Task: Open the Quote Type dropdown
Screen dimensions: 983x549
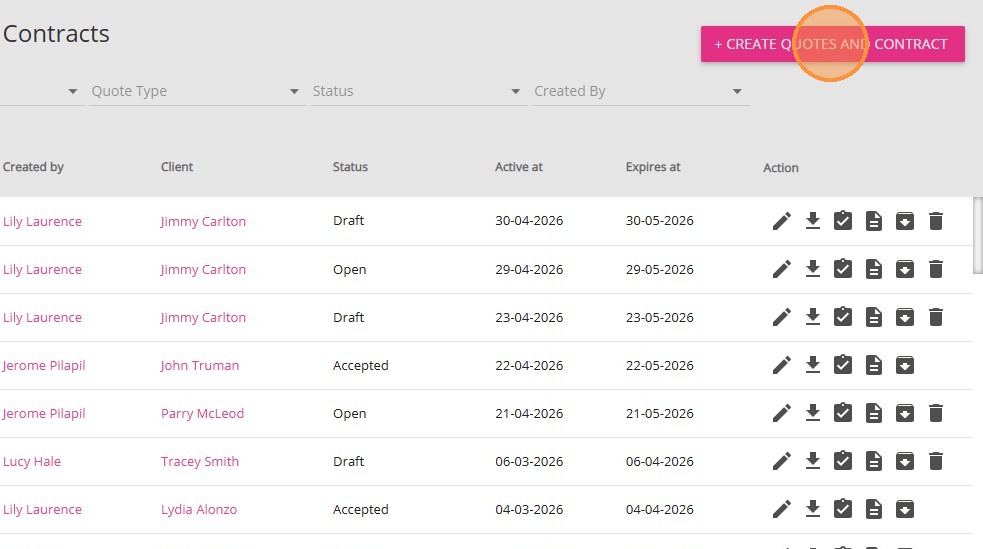Action: [195, 91]
